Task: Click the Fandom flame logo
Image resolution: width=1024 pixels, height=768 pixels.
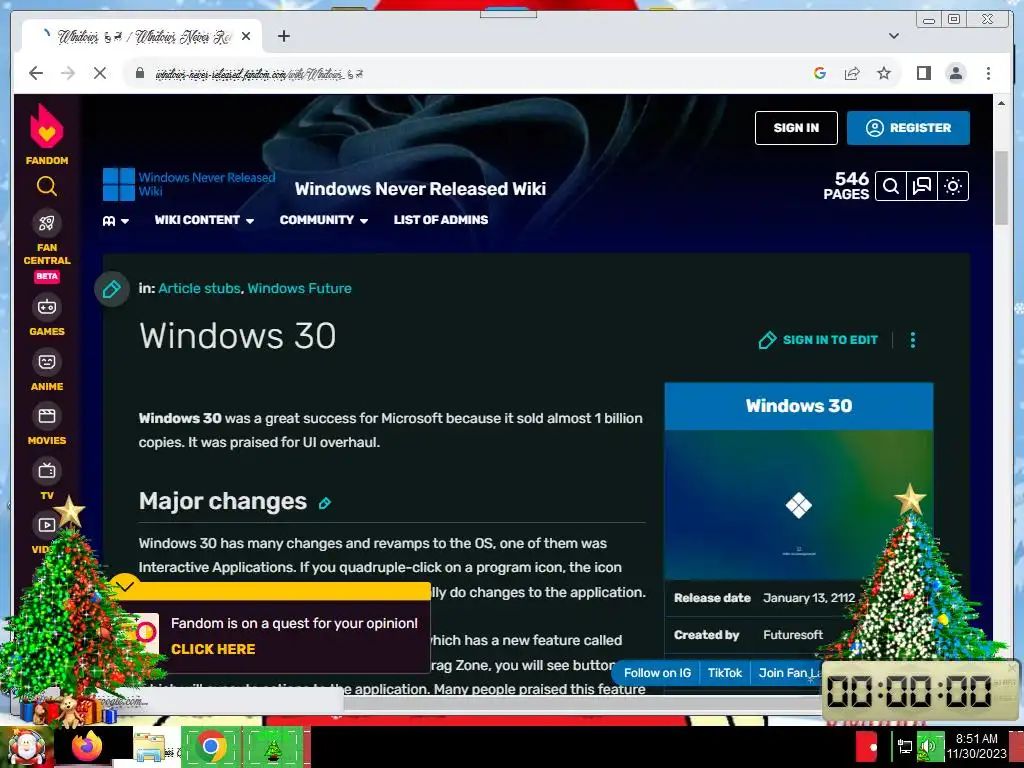Action: (x=46, y=126)
